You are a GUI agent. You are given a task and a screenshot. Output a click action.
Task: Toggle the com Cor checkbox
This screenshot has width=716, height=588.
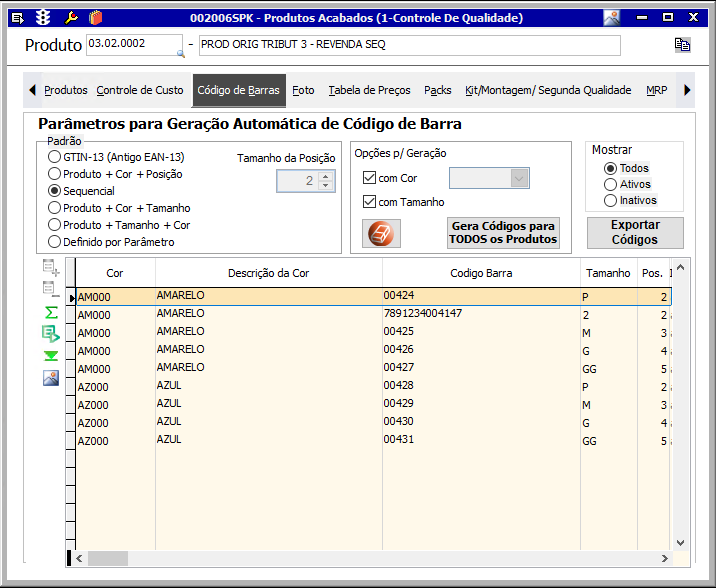coord(369,178)
